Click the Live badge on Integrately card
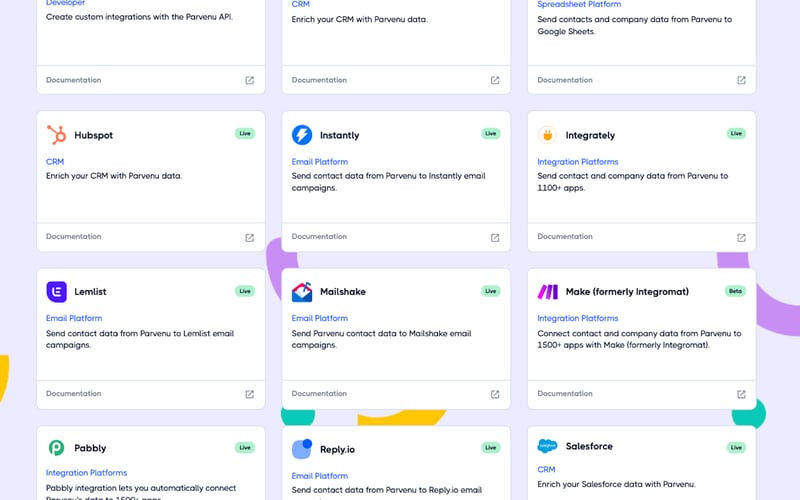800x500 pixels. (736, 134)
